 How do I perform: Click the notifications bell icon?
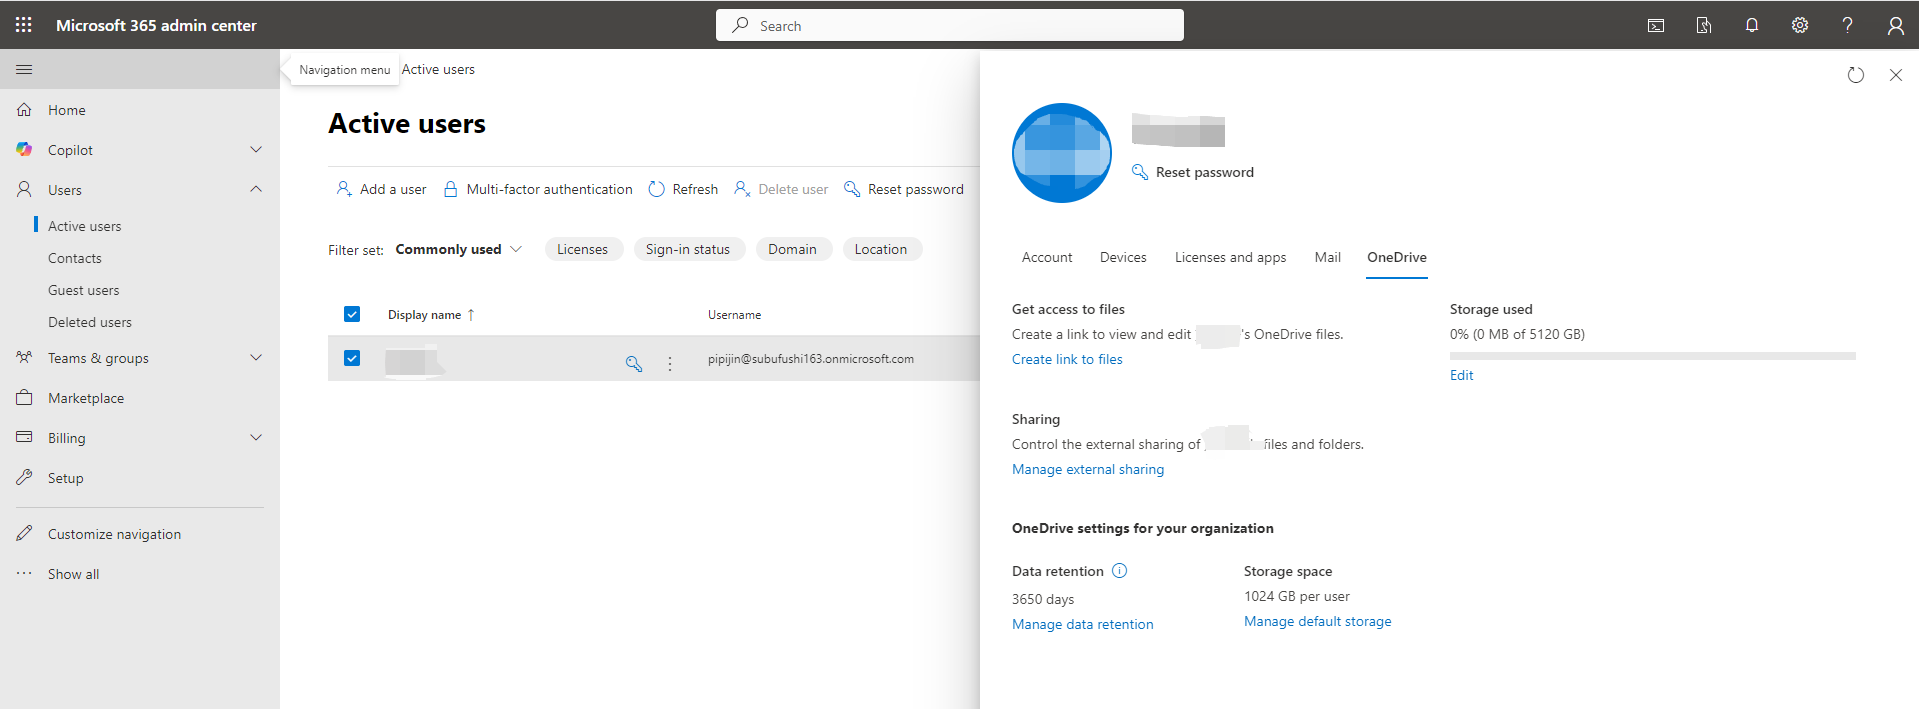pos(1751,25)
